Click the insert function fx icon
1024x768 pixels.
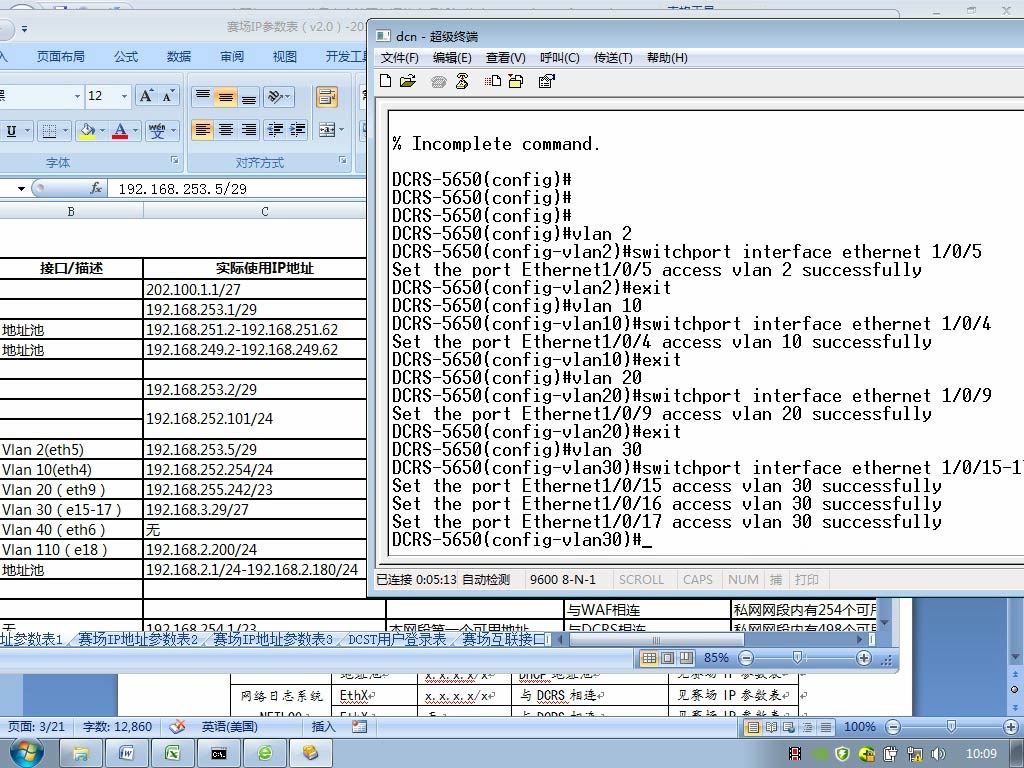pyautogui.click(x=96, y=188)
